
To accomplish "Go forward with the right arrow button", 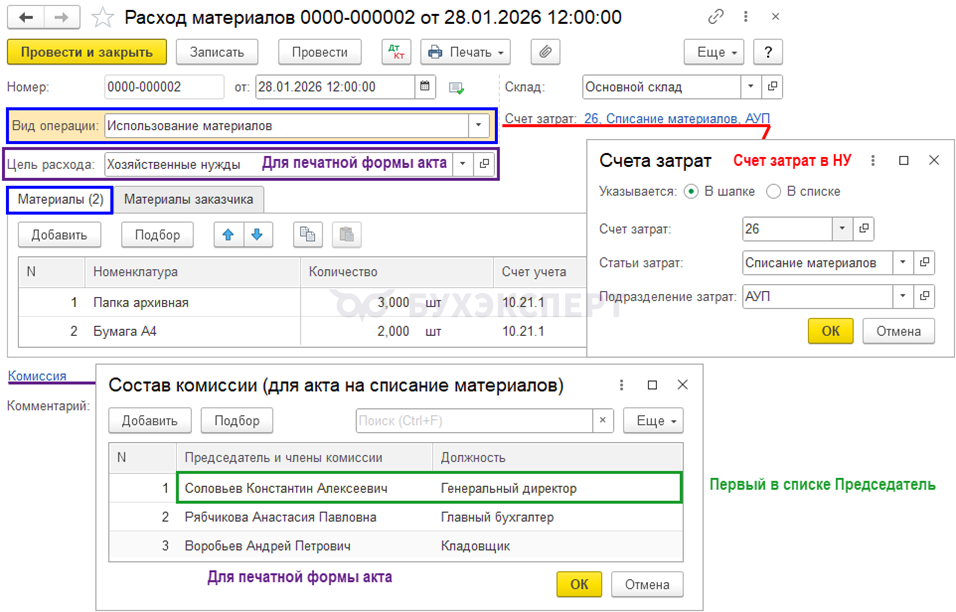I will click(x=62, y=18).
